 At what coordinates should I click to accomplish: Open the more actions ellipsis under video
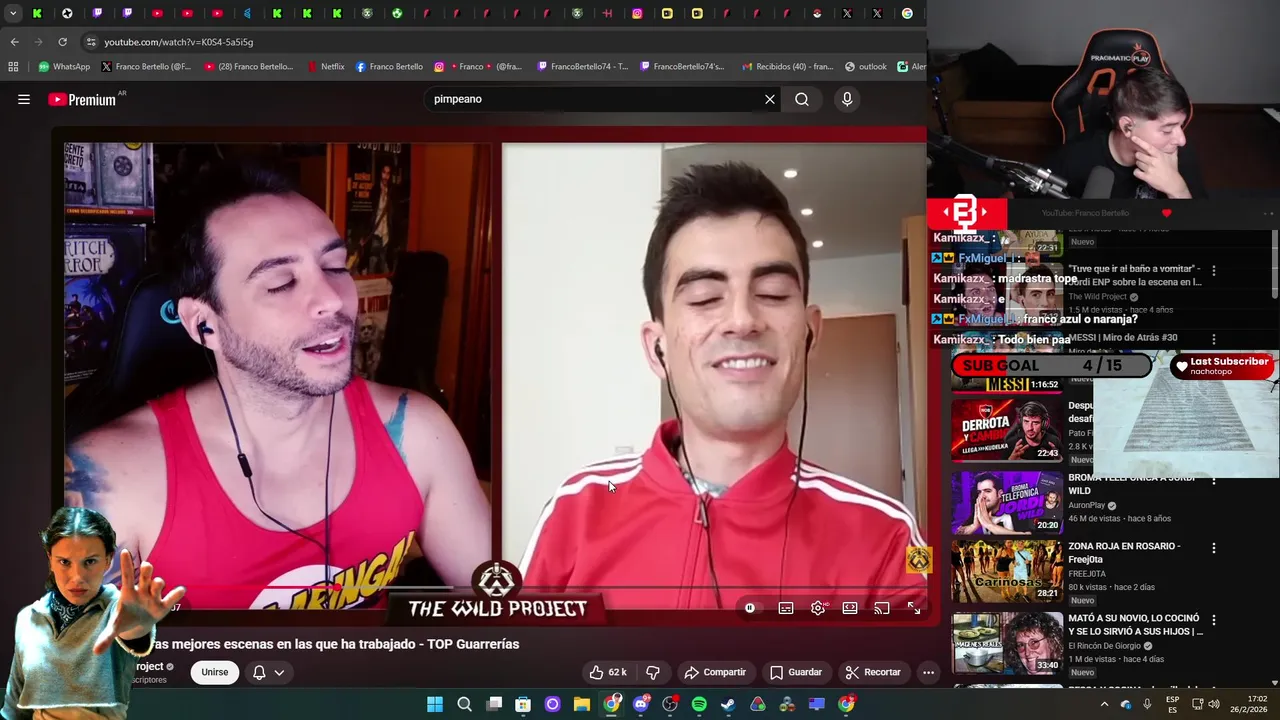tap(928, 672)
